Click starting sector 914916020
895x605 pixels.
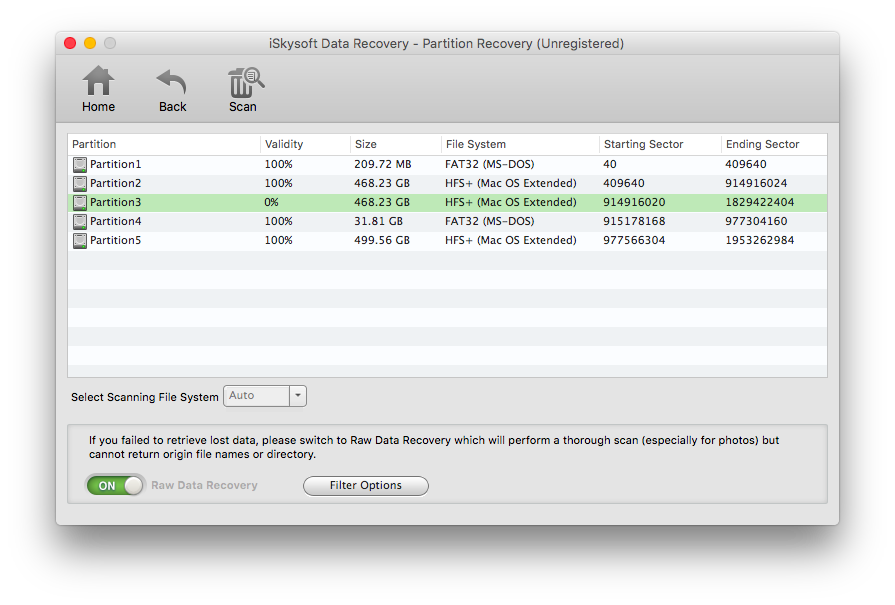pyautogui.click(x=634, y=202)
